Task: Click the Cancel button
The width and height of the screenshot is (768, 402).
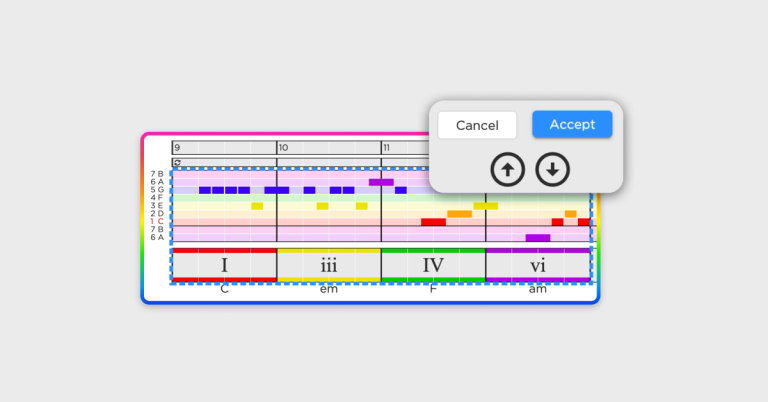Action: [x=477, y=125]
